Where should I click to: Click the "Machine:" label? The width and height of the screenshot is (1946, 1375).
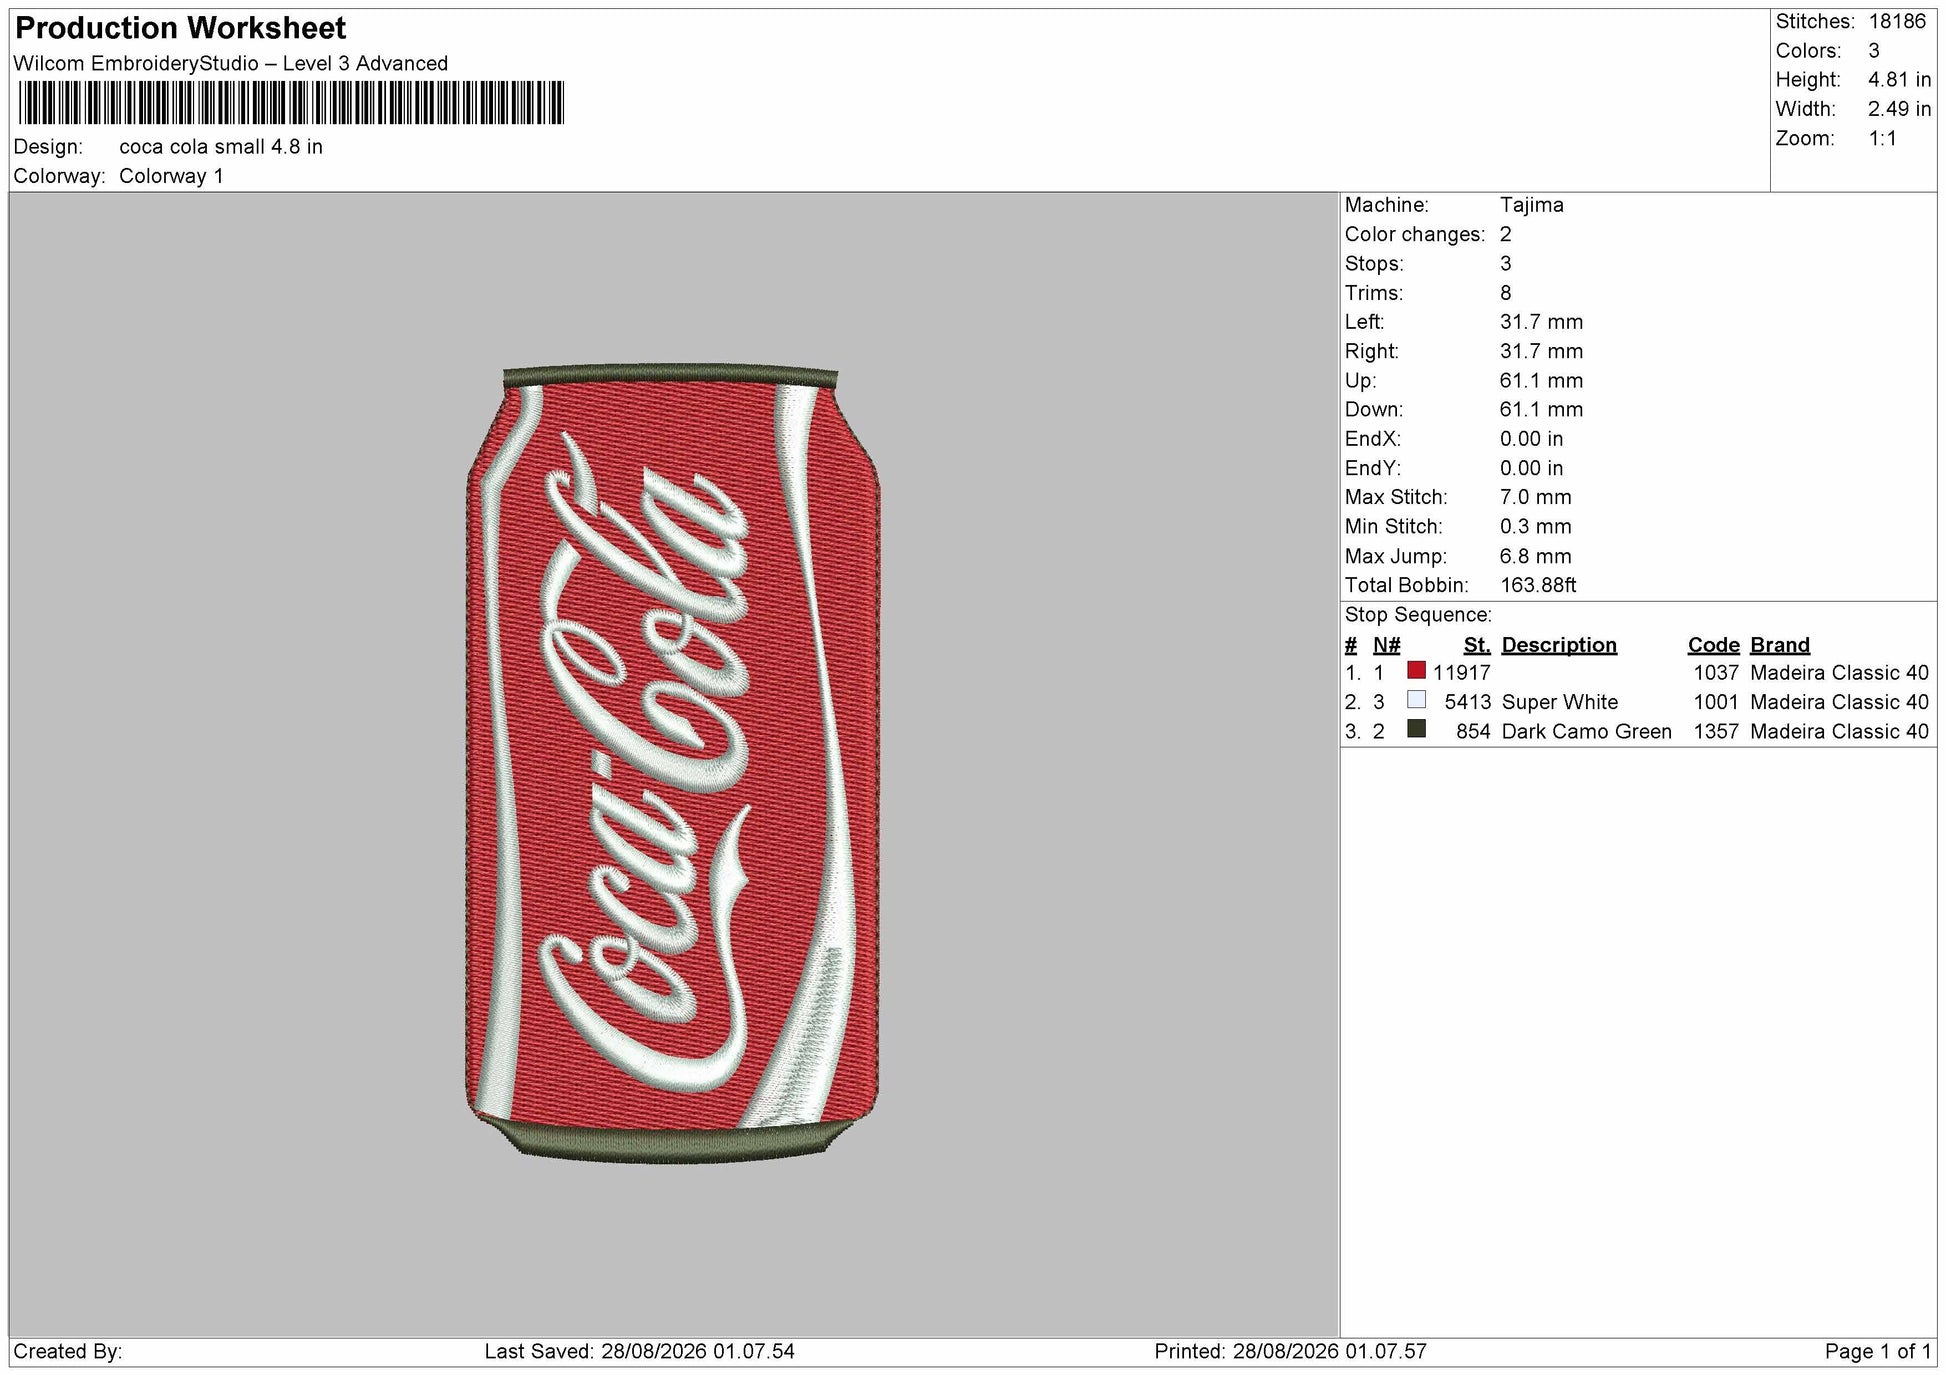point(1387,205)
